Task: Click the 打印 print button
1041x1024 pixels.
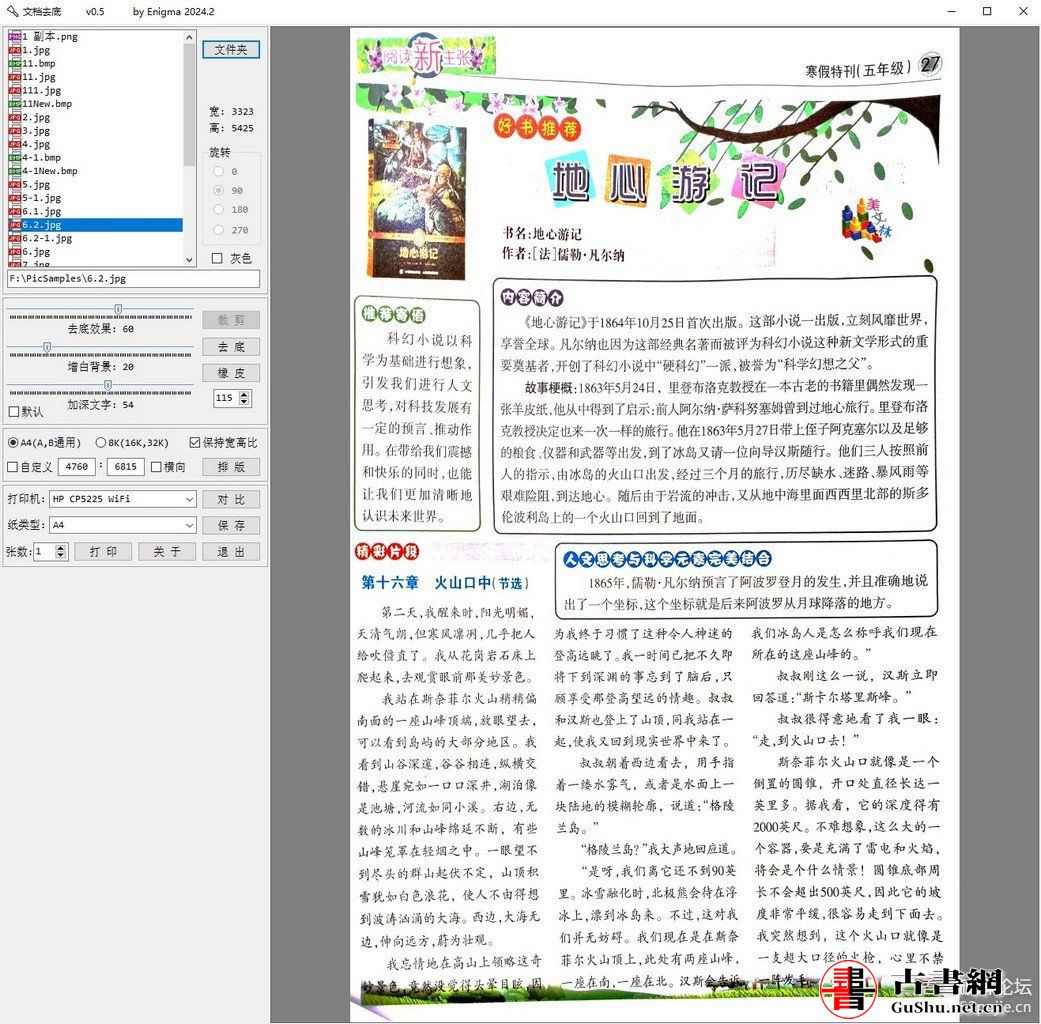Action: 104,551
